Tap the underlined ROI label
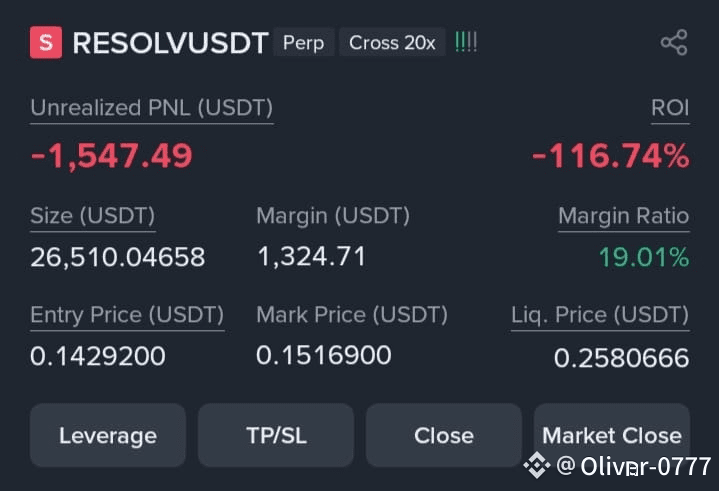719x491 pixels. (x=670, y=108)
